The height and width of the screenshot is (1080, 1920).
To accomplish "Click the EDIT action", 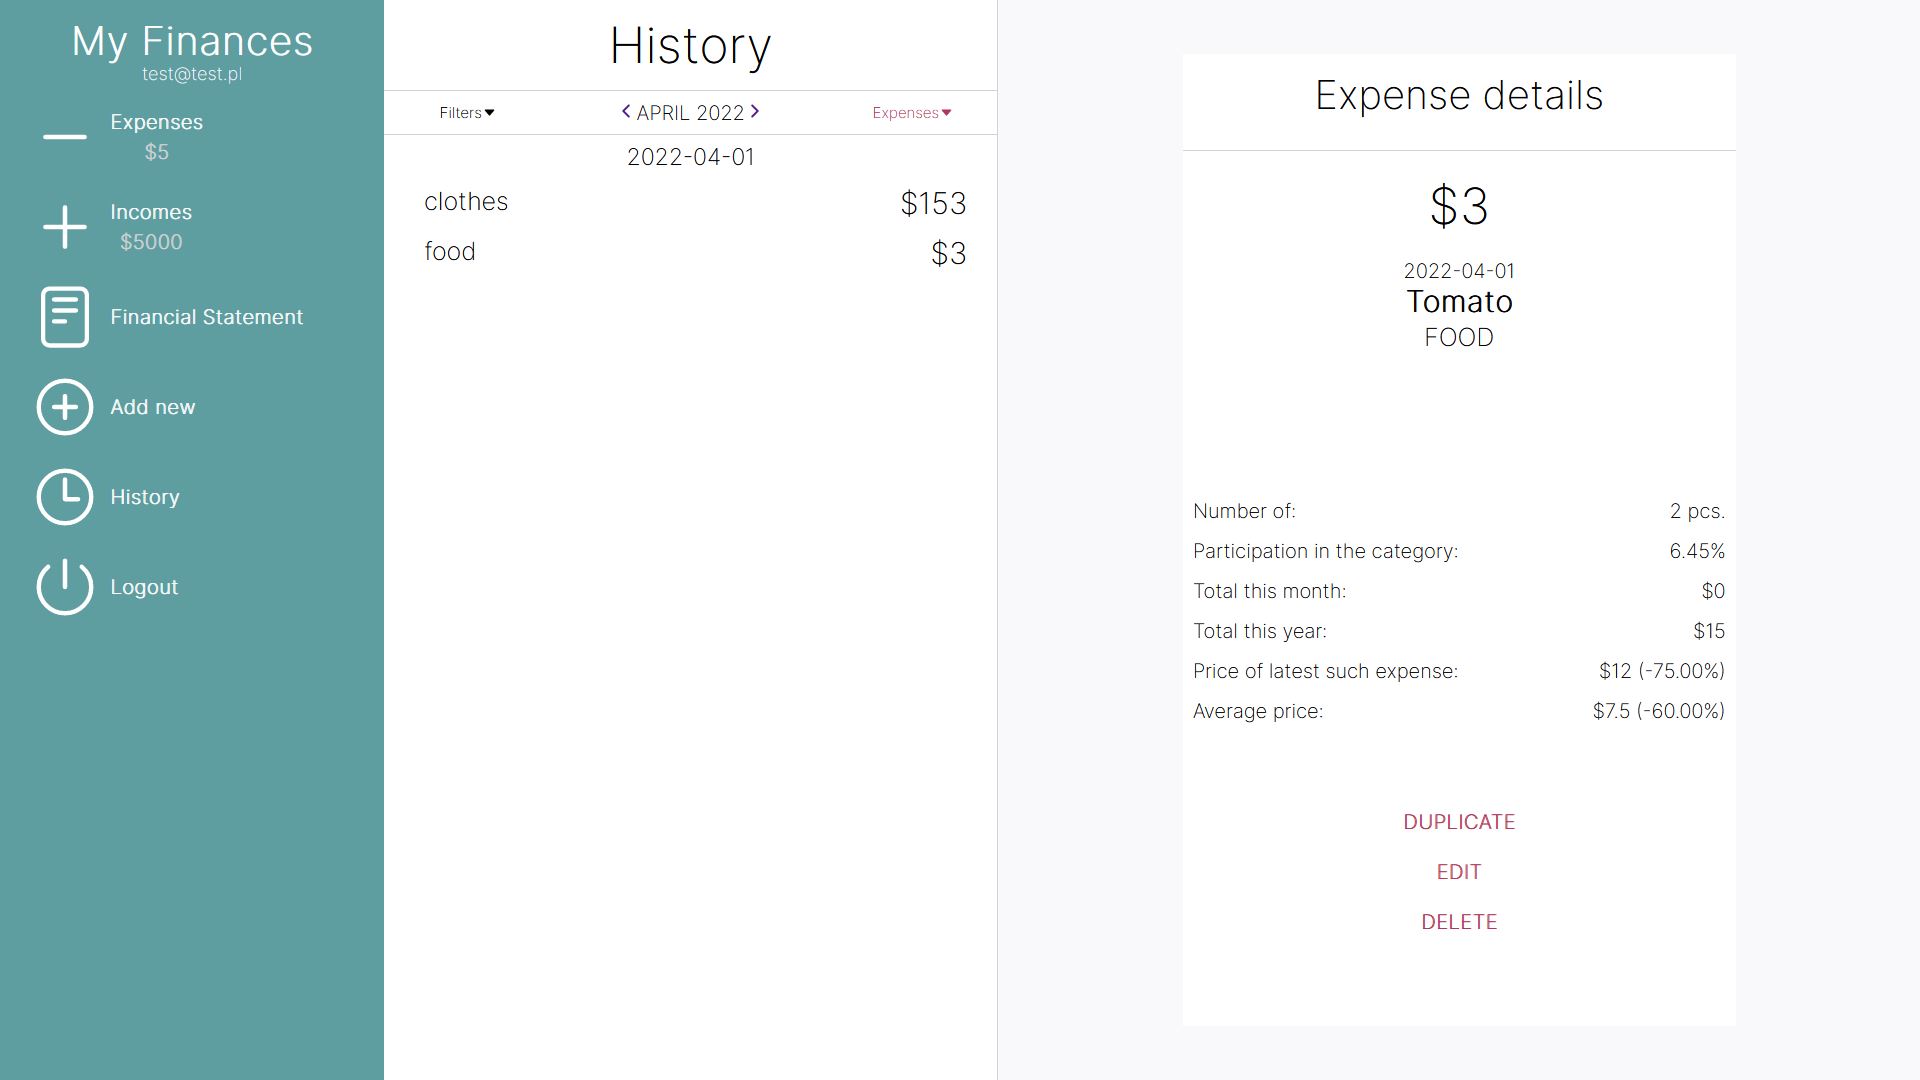I will [x=1458, y=871].
